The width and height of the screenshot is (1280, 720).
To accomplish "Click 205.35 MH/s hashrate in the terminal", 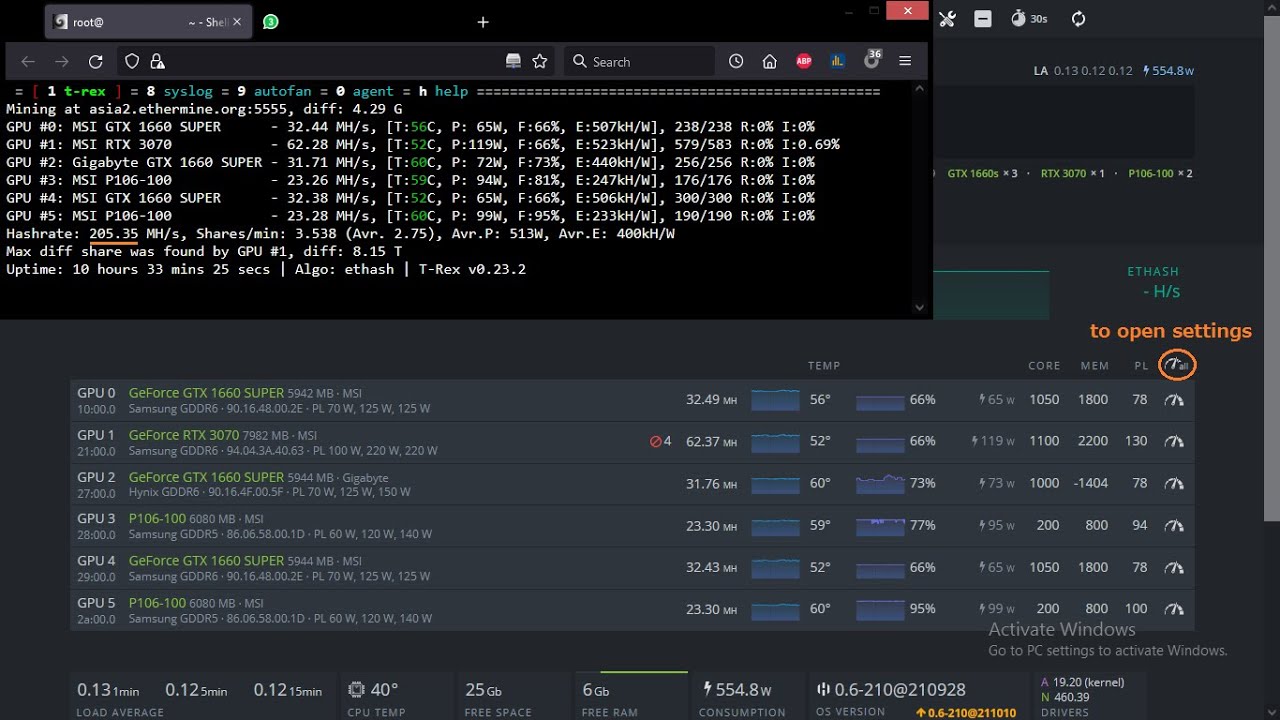I will point(113,233).
